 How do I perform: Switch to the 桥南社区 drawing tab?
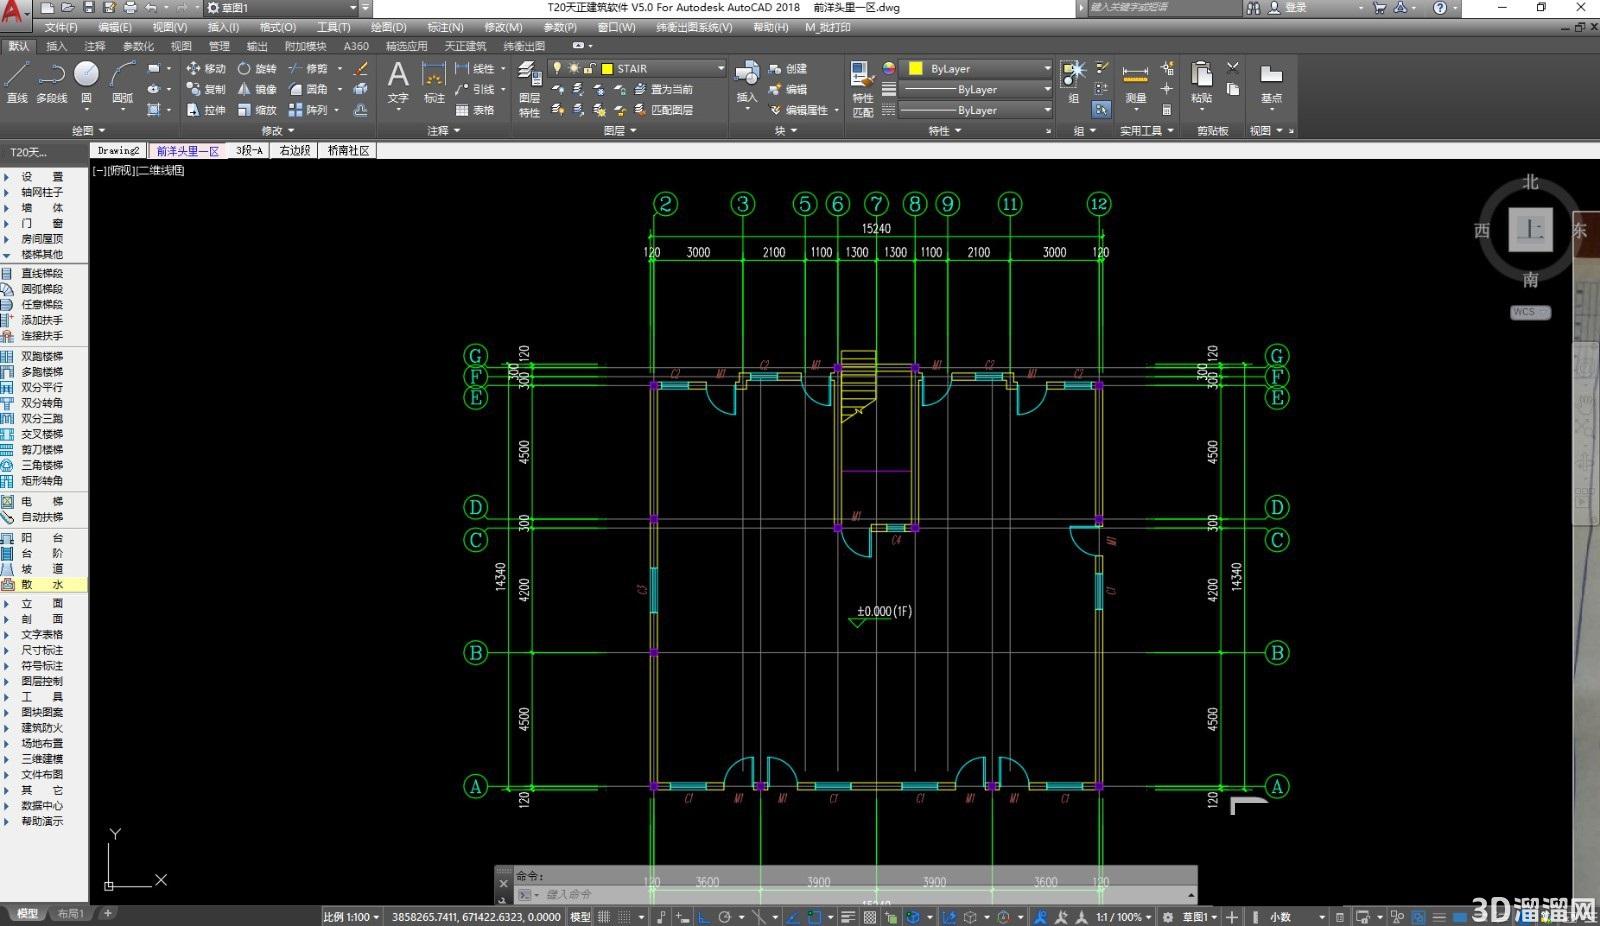[349, 150]
